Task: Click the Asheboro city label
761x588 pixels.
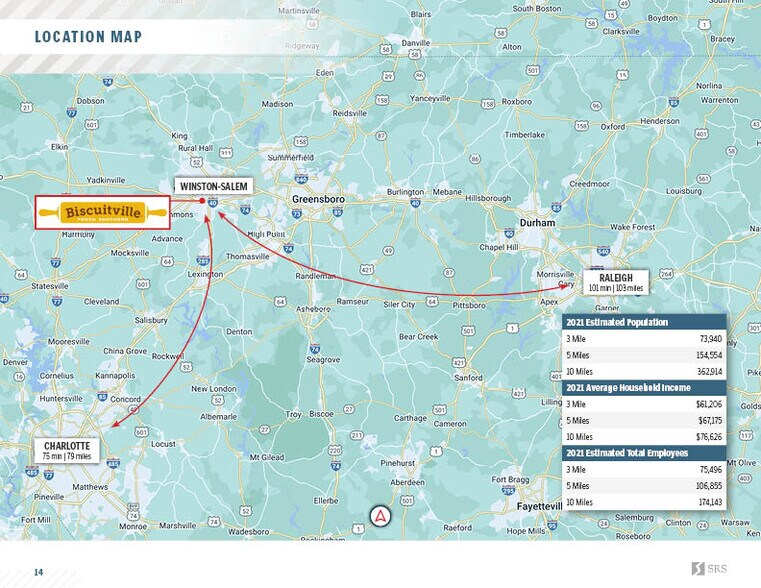Action: (313, 309)
